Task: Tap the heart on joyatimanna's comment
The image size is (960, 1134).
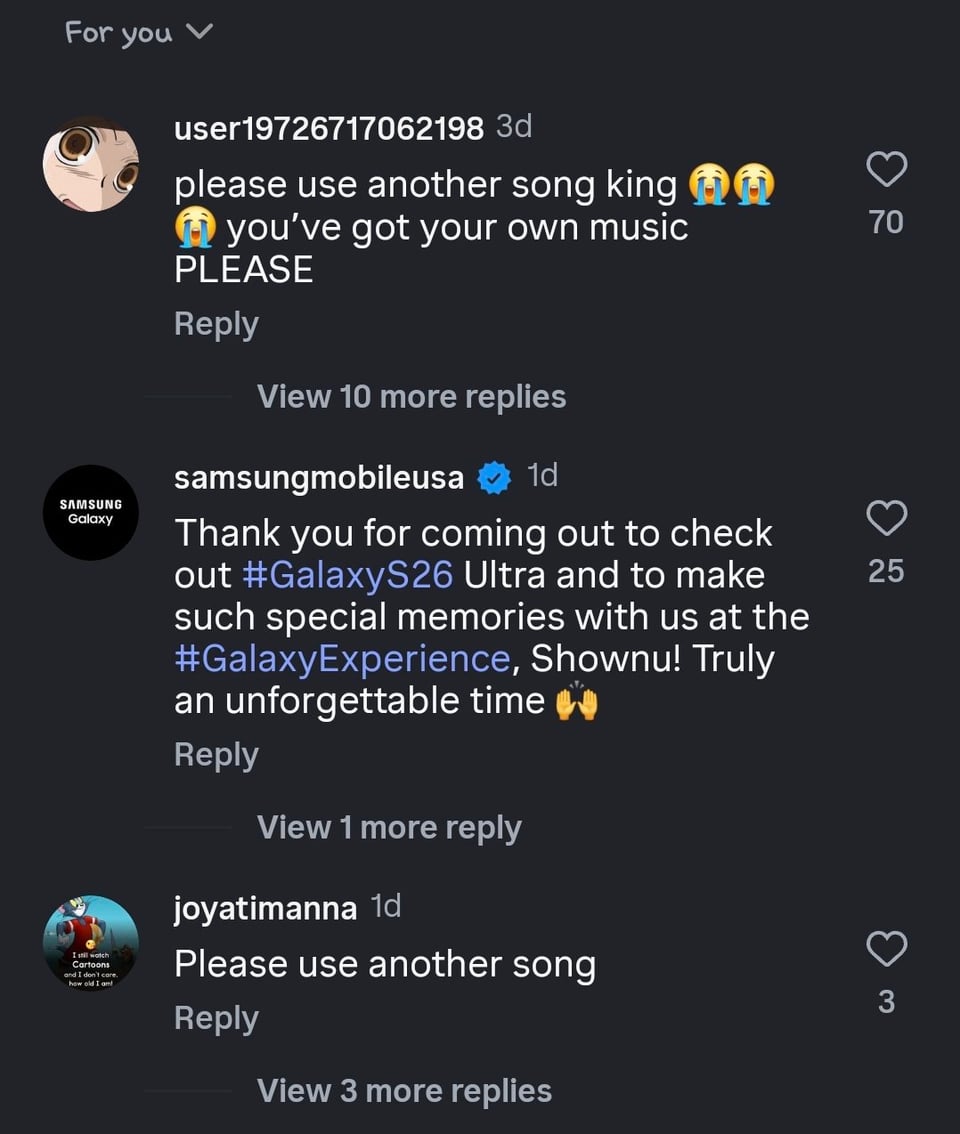Action: (x=886, y=949)
